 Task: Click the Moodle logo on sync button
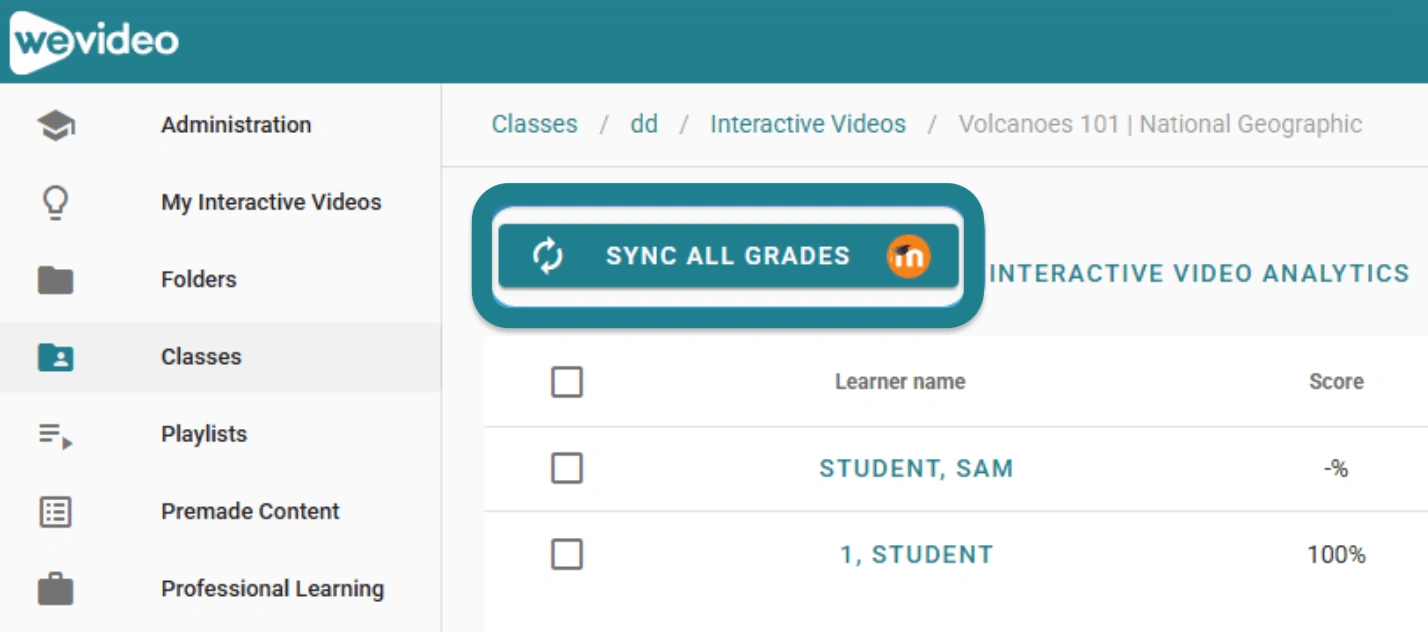click(908, 256)
